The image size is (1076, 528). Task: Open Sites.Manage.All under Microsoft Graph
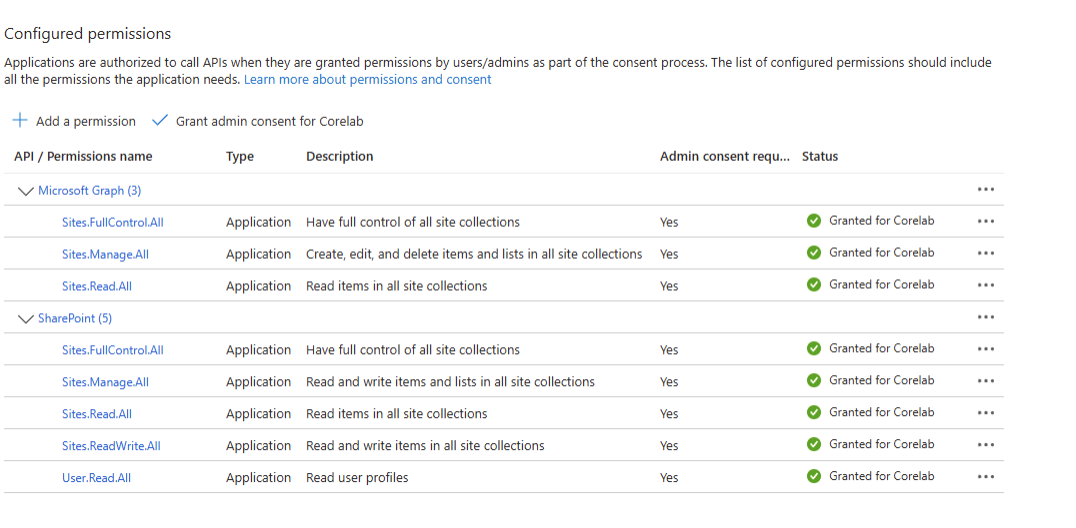tap(105, 254)
